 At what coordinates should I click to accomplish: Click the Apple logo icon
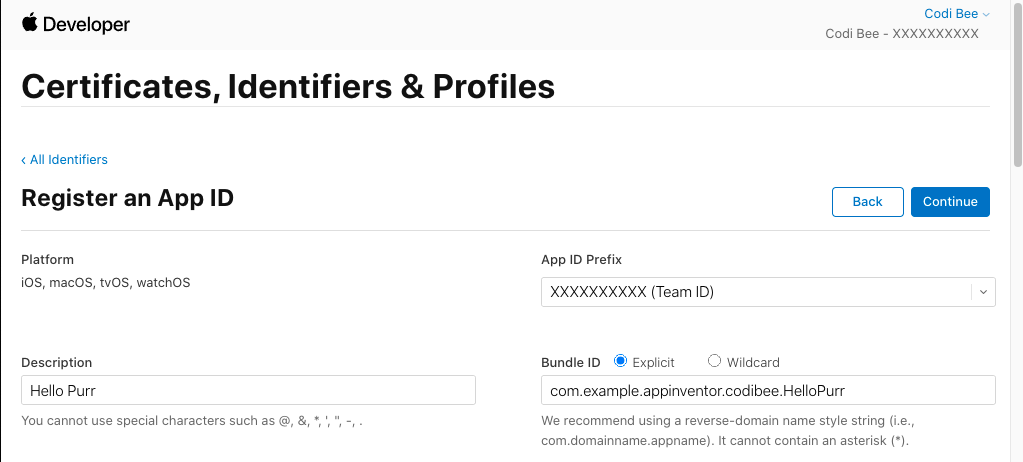click(29, 22)
